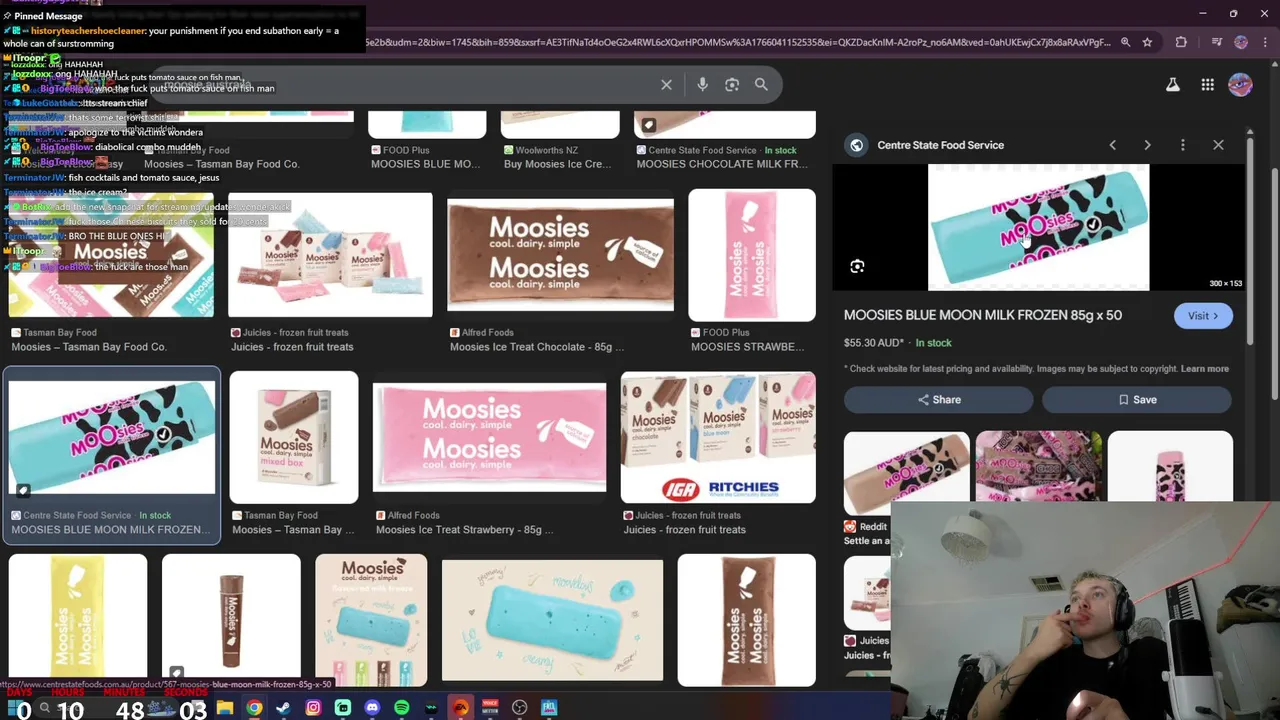Image resolution: width=1280 pixels, height=720 pixels.
Task: Open Discord from taskbar
Action: click(372, 708)
